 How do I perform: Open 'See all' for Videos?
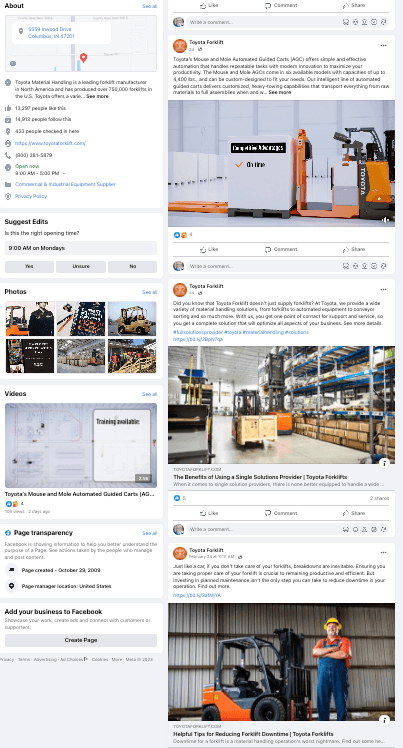(x=149, y=394)
